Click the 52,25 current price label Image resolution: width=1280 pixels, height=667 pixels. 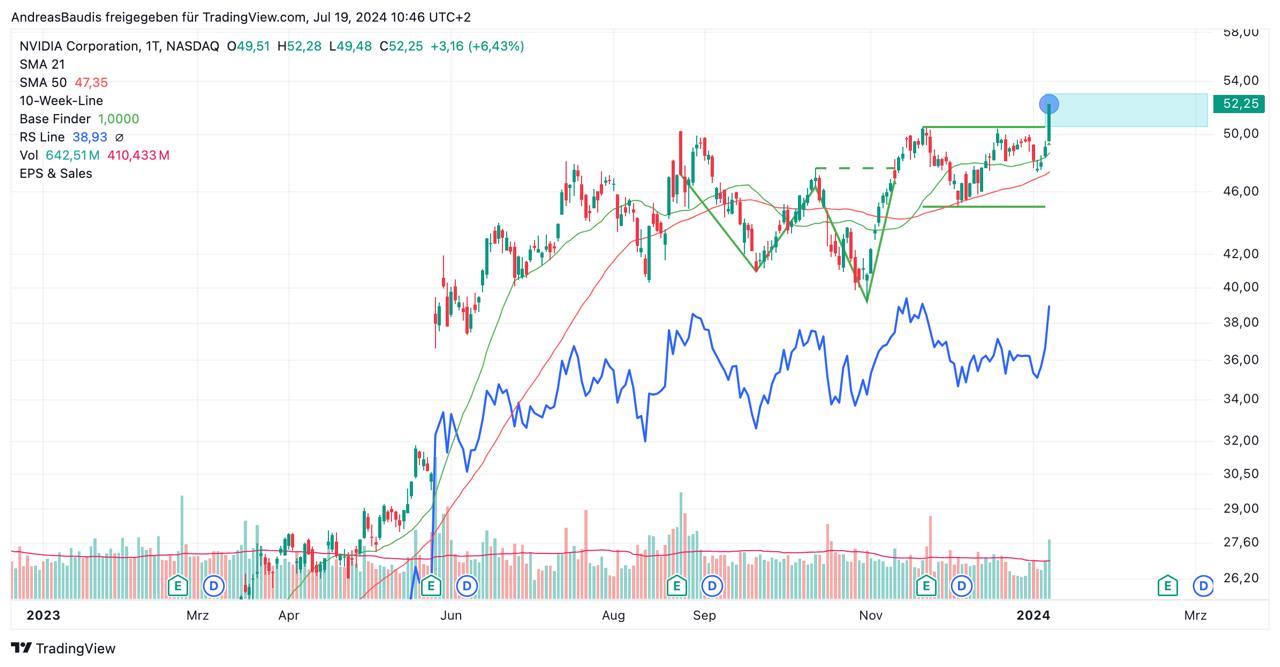(1239, 103)
